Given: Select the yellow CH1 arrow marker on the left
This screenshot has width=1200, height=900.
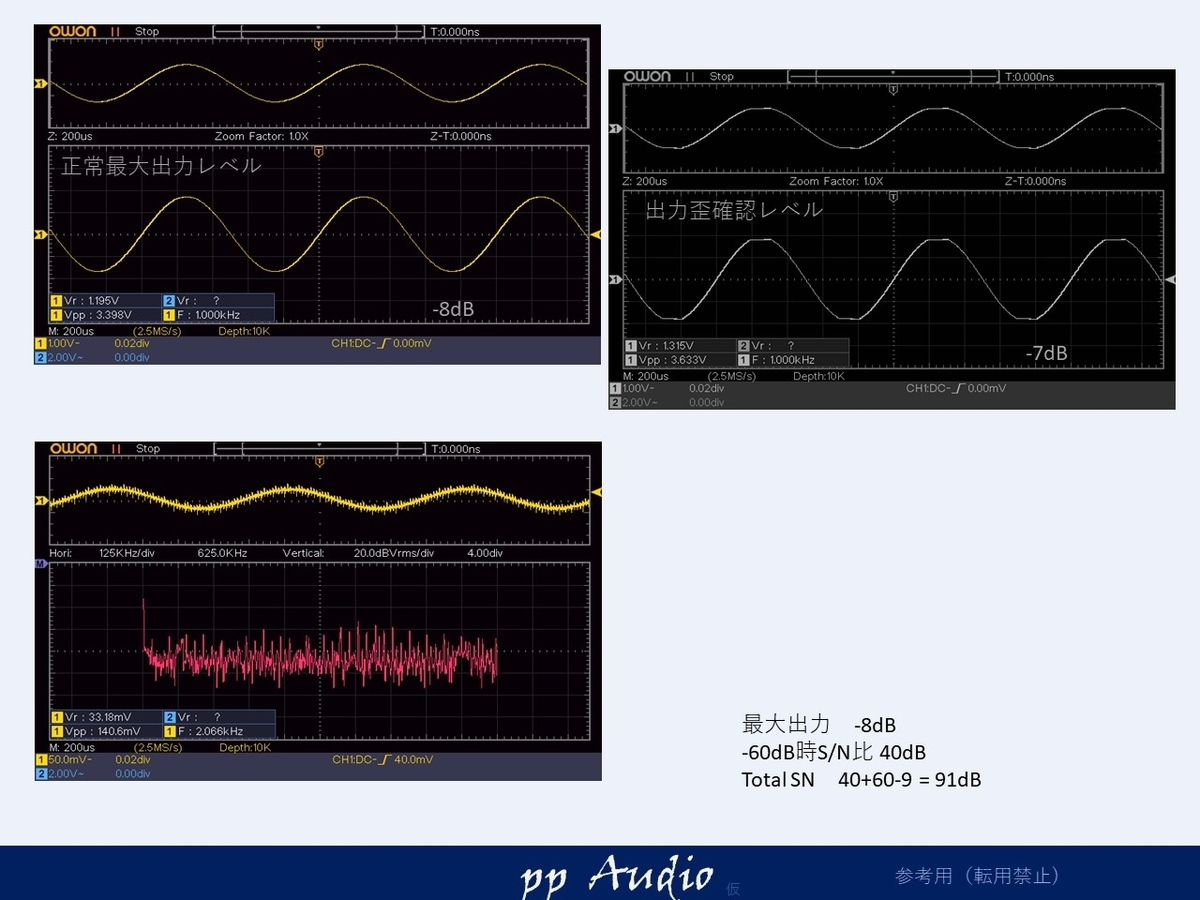Looking at the screenshot, I should coord(40,85).
